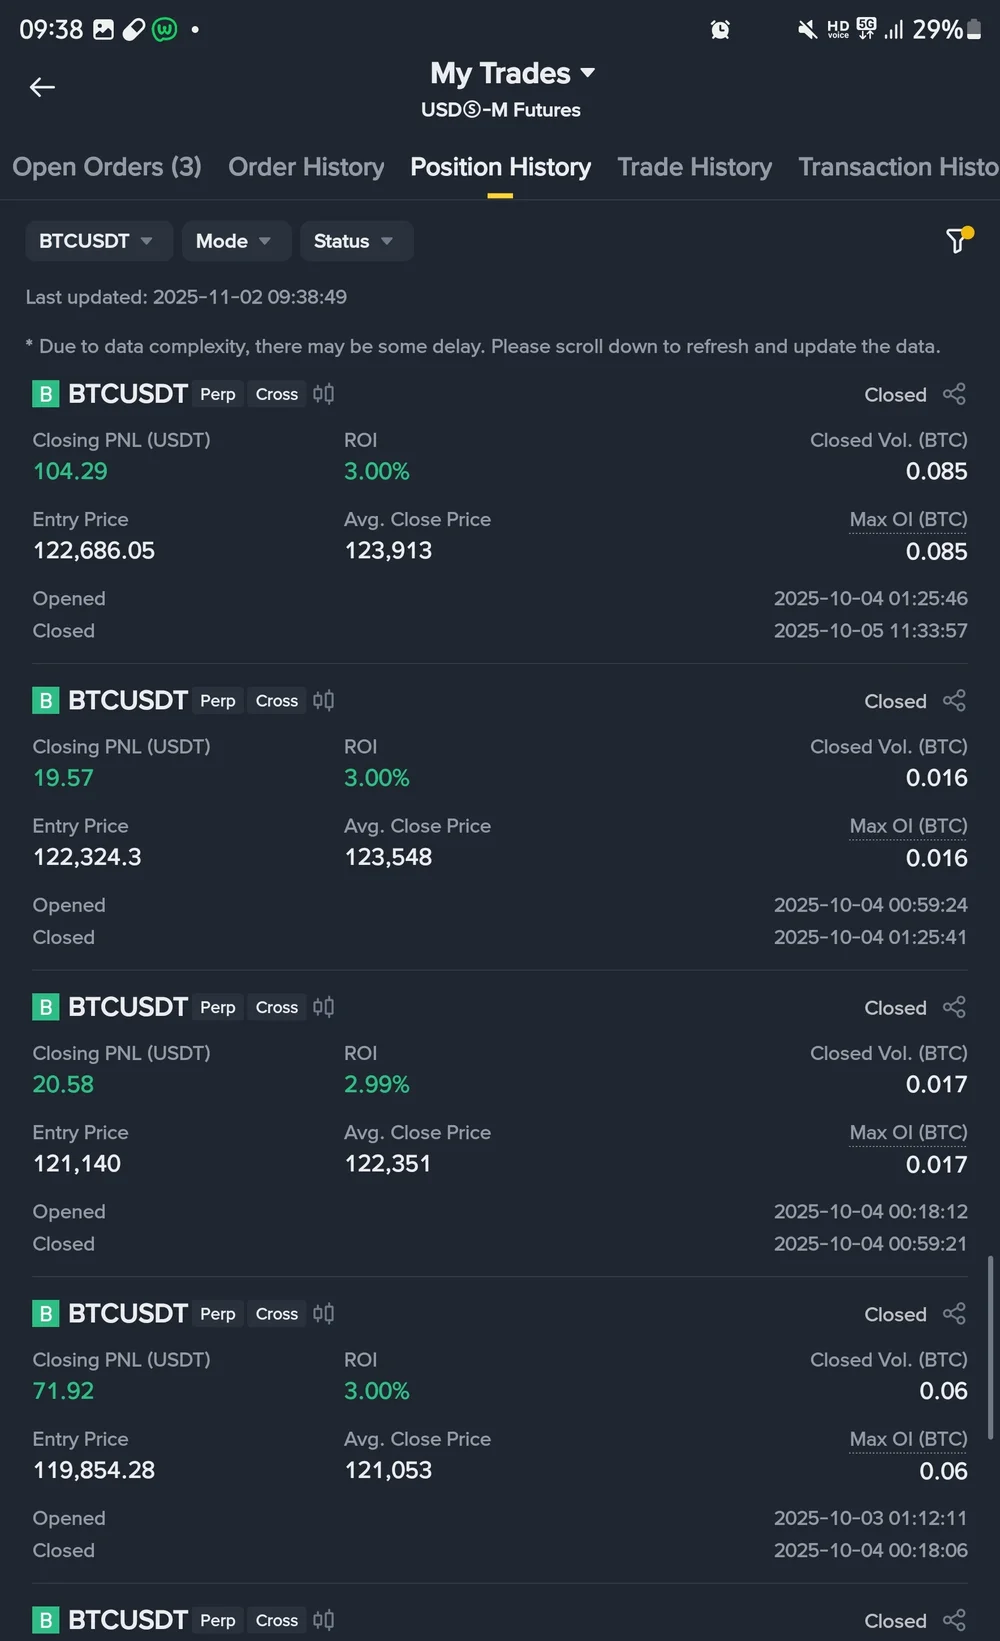Viewport: 1000px width, 1641px height.
Task: Share the 19.57 PNL position
Action: (954, 701)
